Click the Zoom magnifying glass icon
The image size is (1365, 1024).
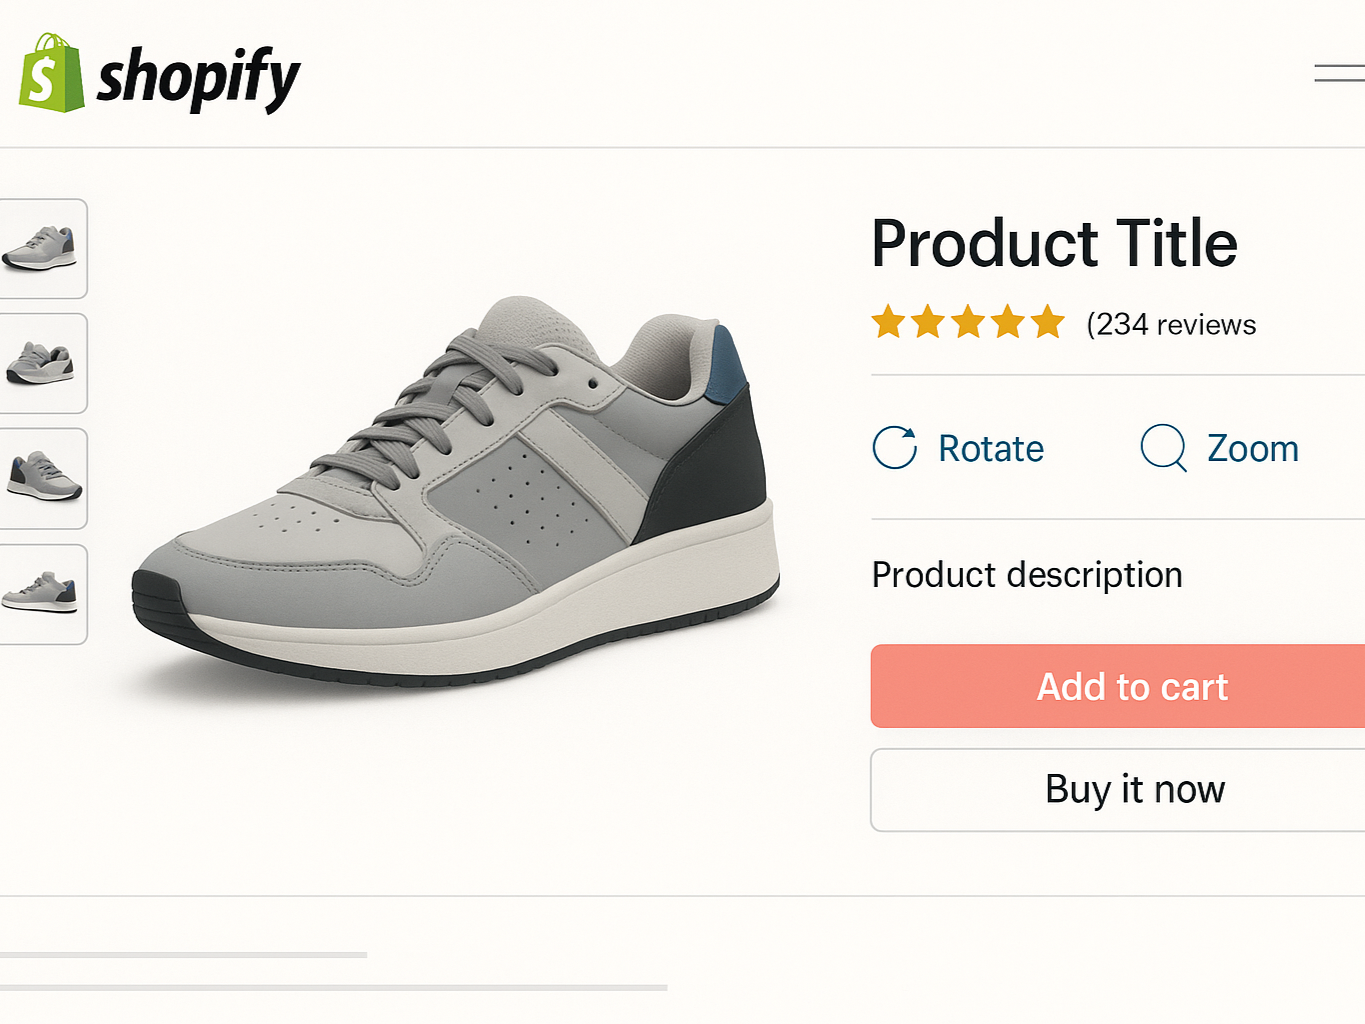(1163, 447)
